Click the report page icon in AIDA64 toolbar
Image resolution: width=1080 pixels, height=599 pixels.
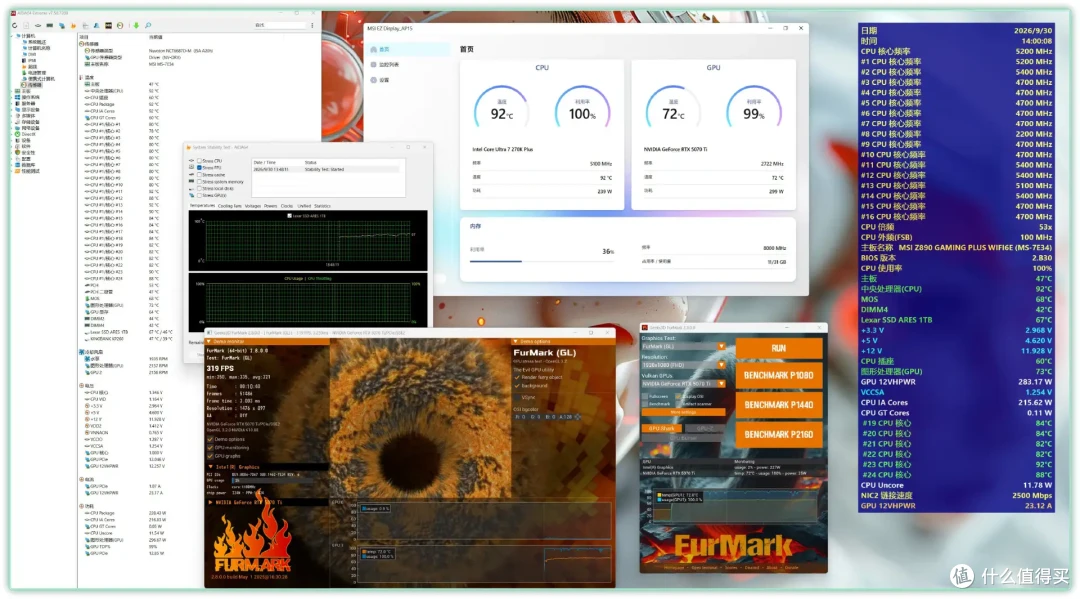(x=26, y=25)
